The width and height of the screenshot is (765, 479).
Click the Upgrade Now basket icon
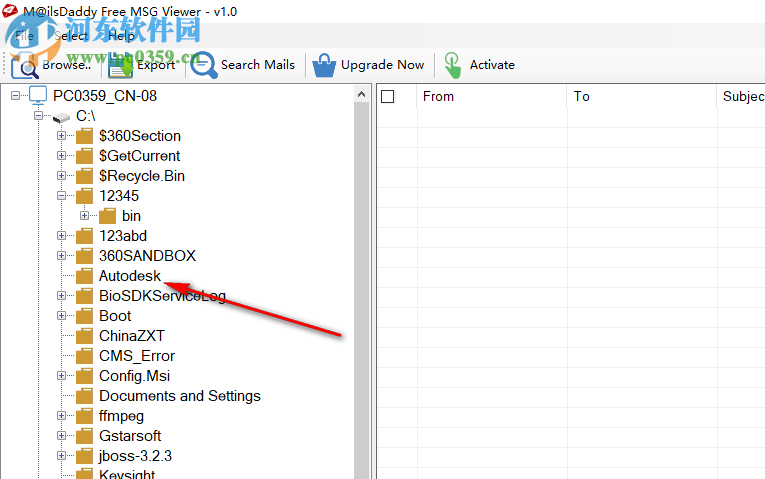point(324,65)
